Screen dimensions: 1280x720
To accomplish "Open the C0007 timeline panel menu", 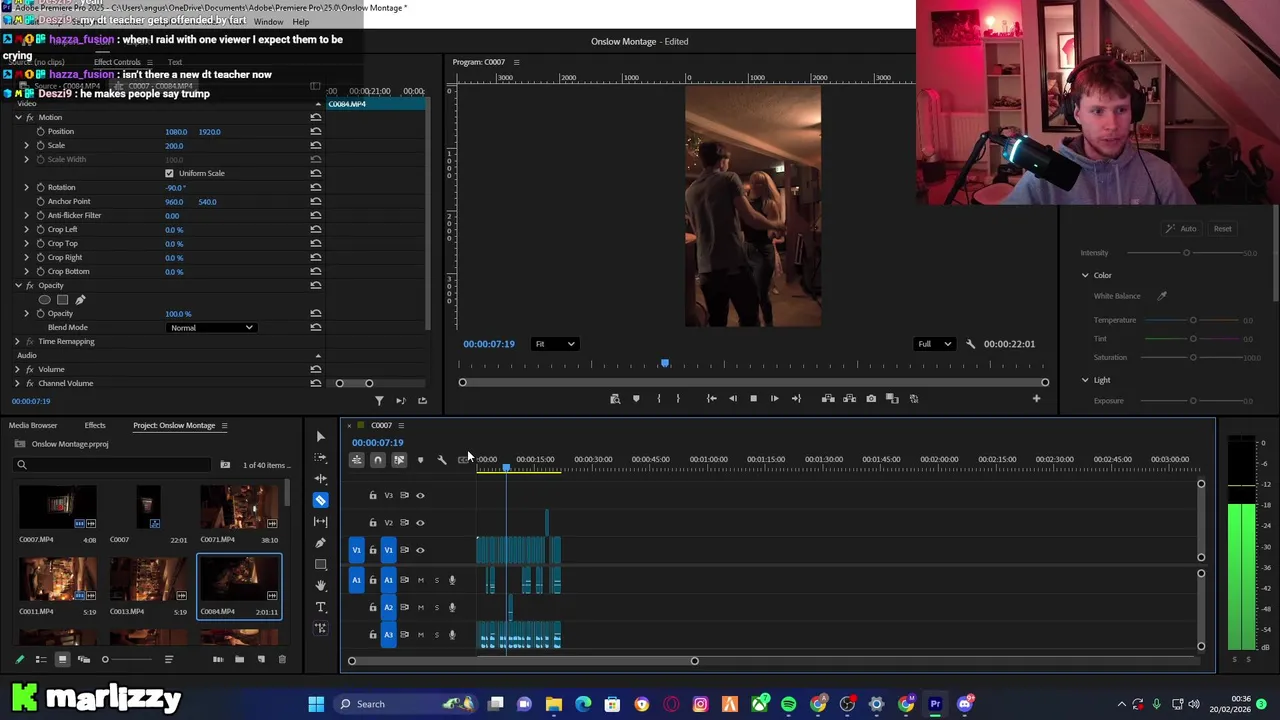I will coord(401,425).
